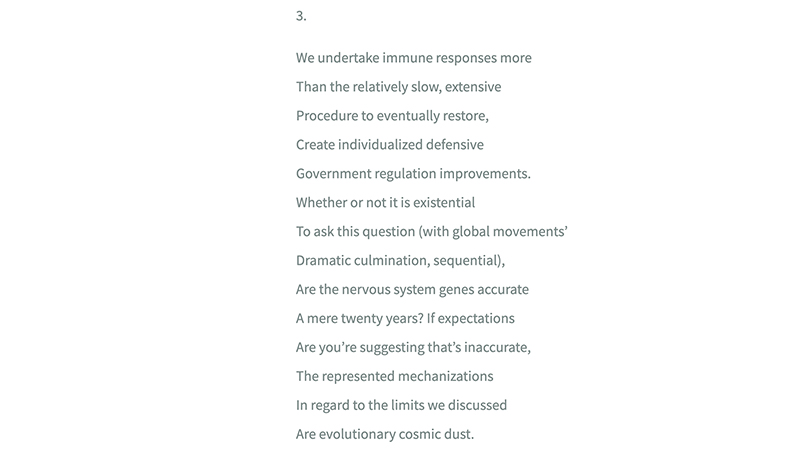800x450 pixels.
Task: Click the line starting "To ask this question"
Action: coord(432,232)
